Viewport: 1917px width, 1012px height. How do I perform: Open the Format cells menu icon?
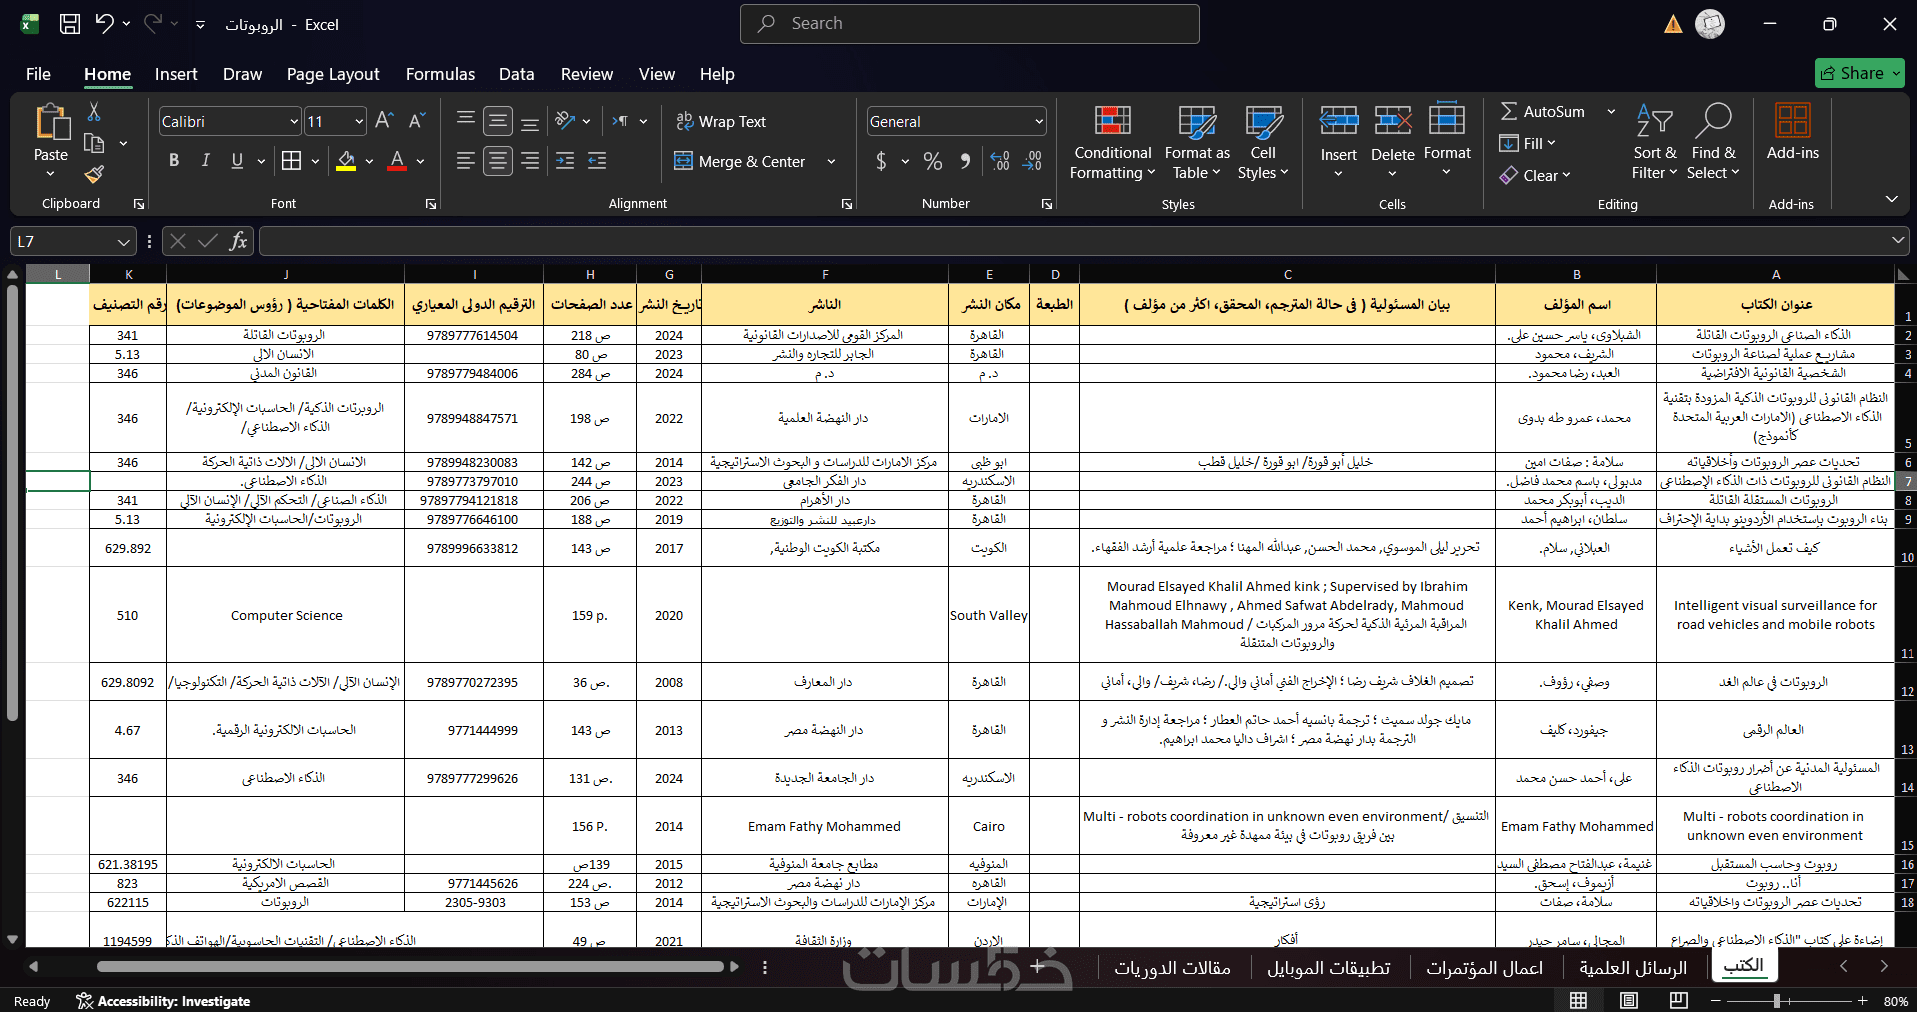click(1447, 120)
